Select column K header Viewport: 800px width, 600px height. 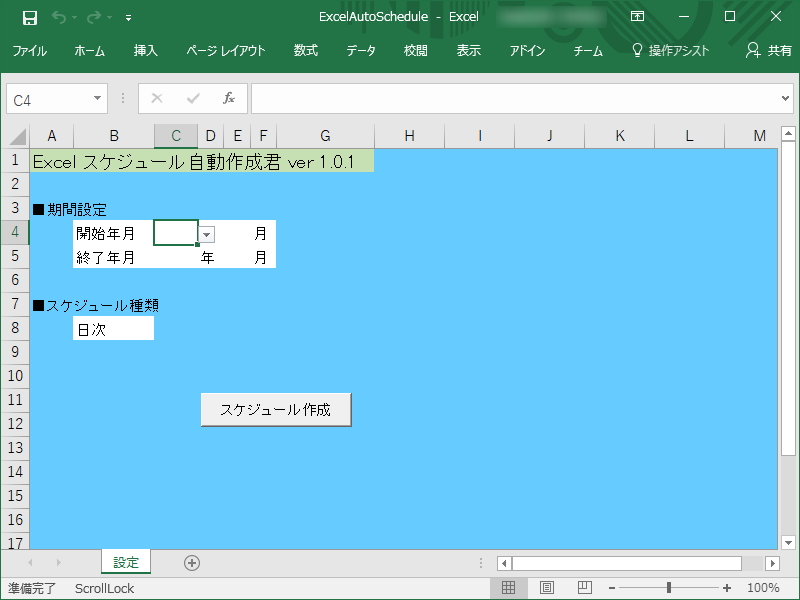(619, 136)
